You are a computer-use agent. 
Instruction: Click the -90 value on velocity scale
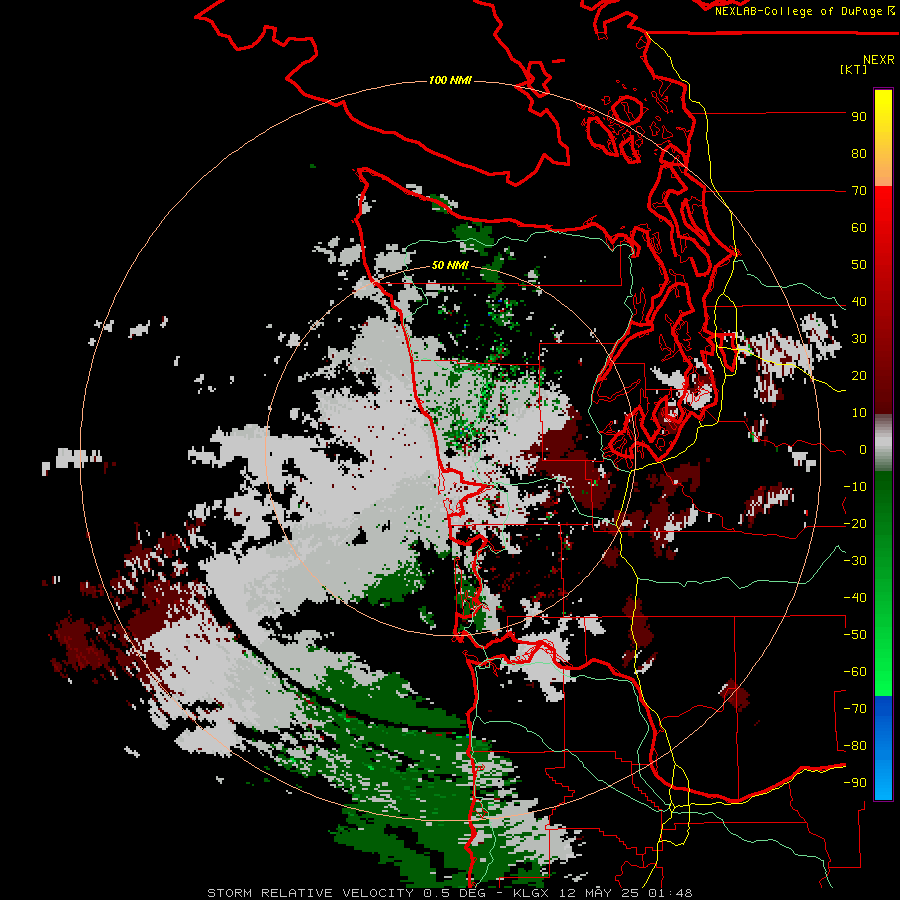pyautogui.click(x=855, y=783)
